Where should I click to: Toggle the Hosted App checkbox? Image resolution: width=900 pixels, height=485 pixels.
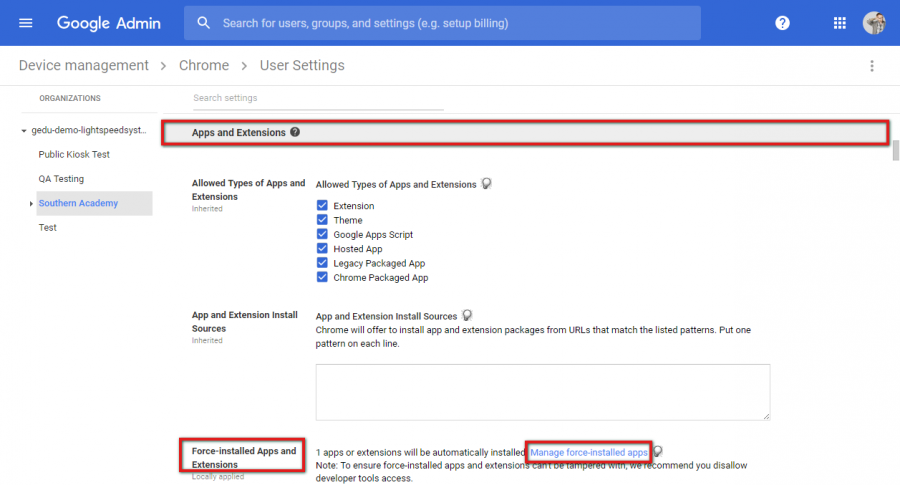pos(322,249)
